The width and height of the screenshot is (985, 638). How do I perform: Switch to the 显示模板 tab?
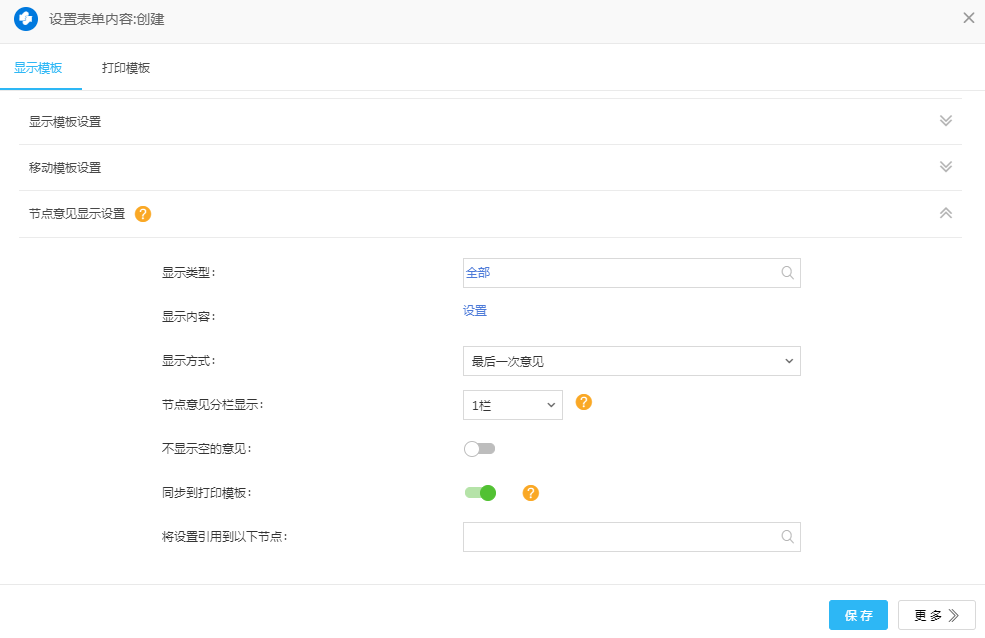click(38, 68)
